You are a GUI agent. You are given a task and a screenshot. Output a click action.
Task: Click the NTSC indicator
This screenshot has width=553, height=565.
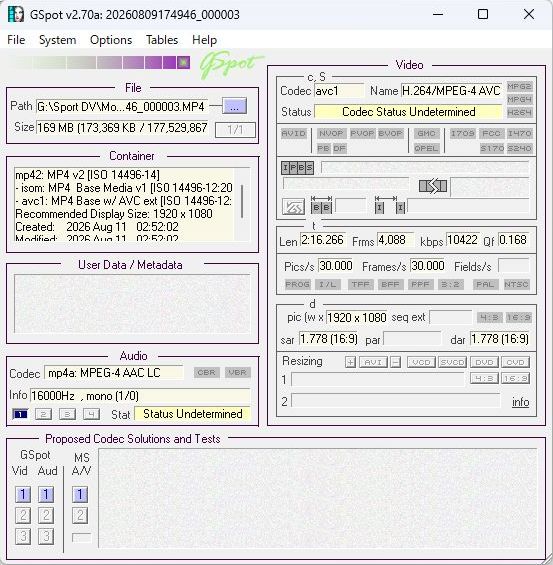click(x=516, y=284)
